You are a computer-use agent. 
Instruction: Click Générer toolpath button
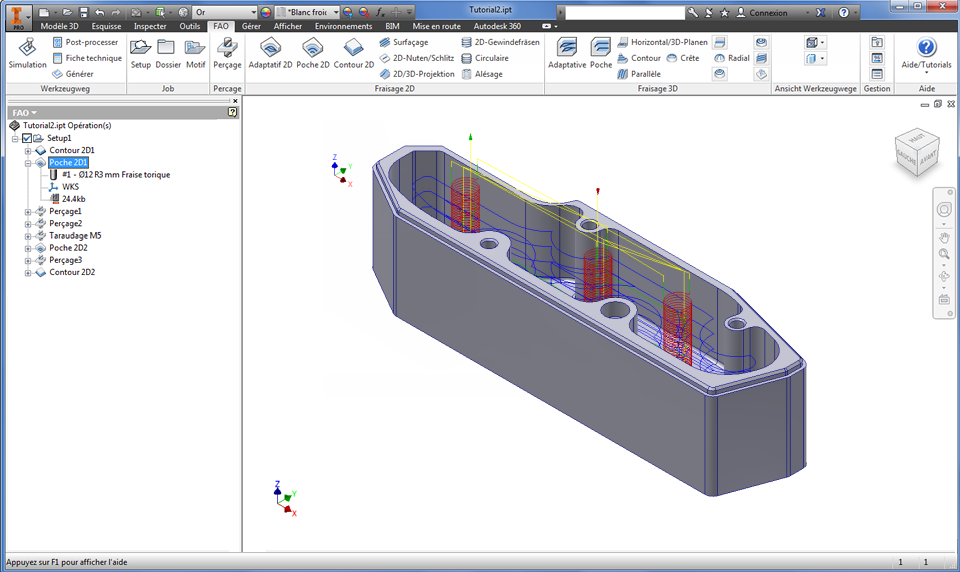click(x=73, y=74)
